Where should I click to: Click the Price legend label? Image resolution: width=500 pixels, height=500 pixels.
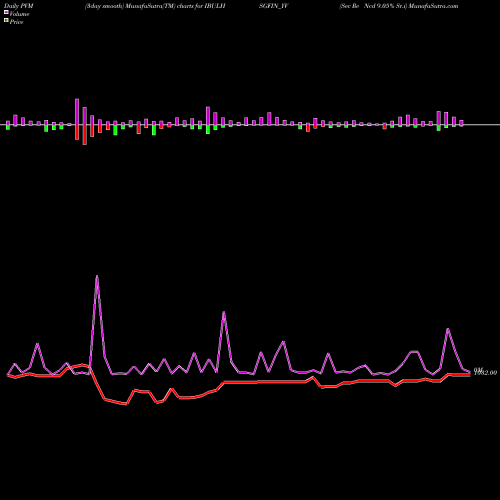(x=16, y=22)
